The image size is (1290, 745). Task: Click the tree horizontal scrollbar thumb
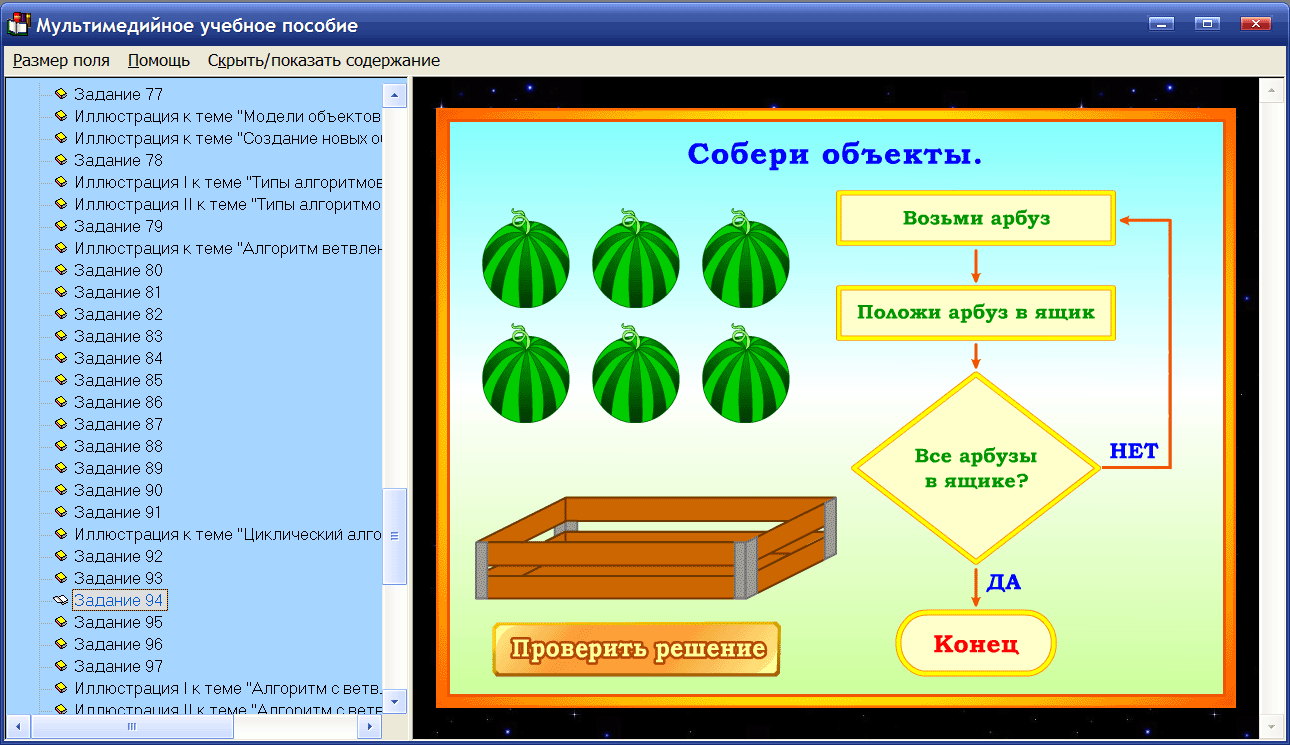tap(131, 727)
